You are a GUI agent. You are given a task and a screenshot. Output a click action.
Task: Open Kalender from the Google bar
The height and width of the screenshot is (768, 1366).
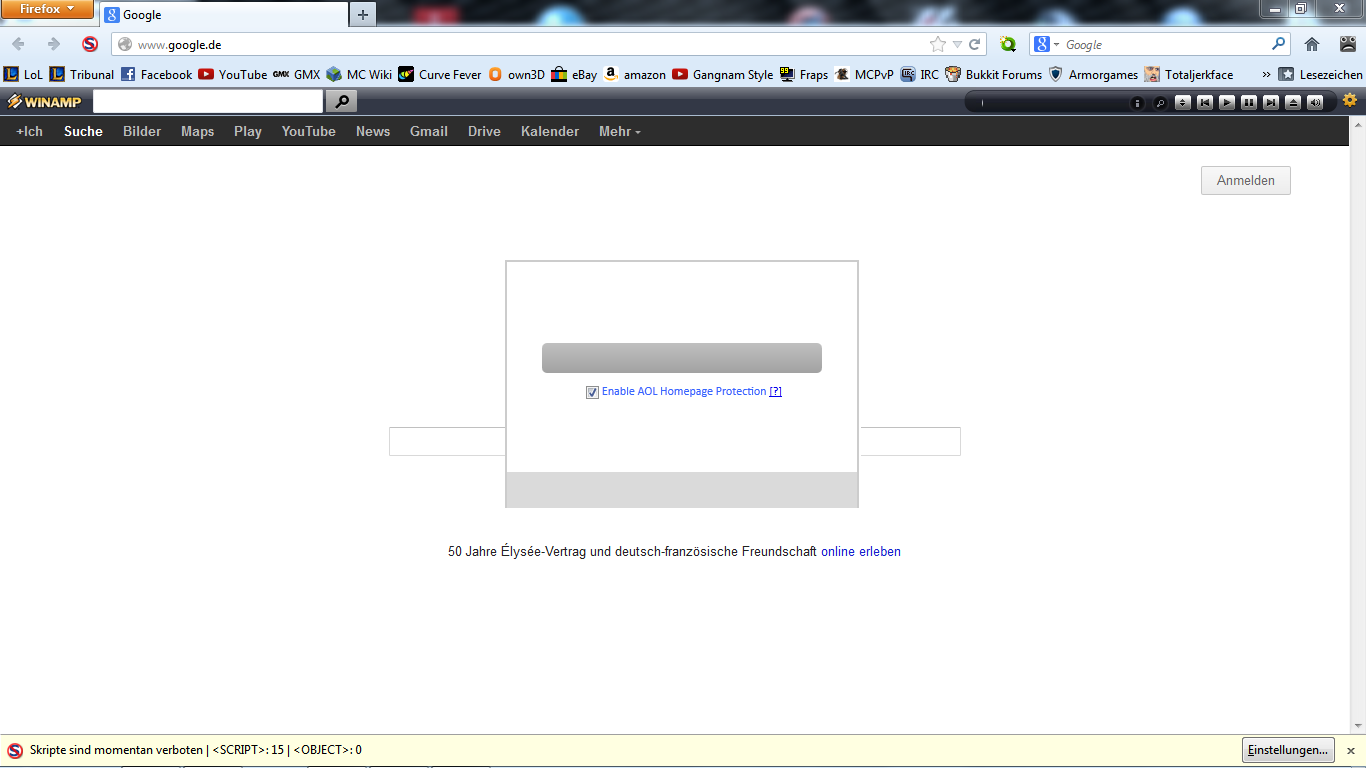(550, 131)
